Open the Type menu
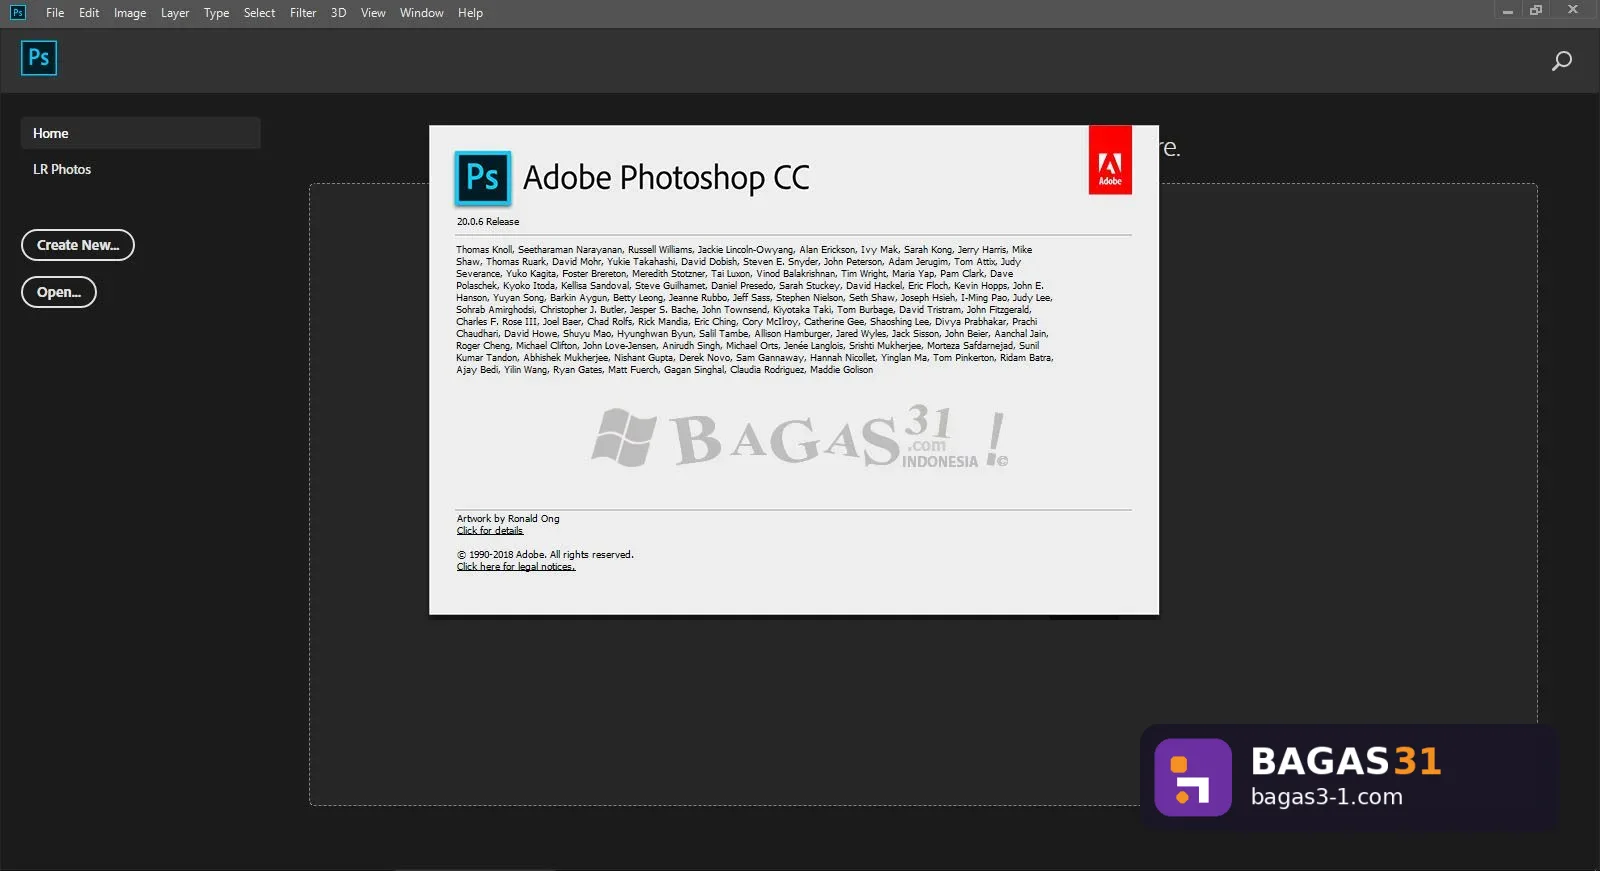The width and height of the screenshot is (1600, 871). (x=216, y=13)
